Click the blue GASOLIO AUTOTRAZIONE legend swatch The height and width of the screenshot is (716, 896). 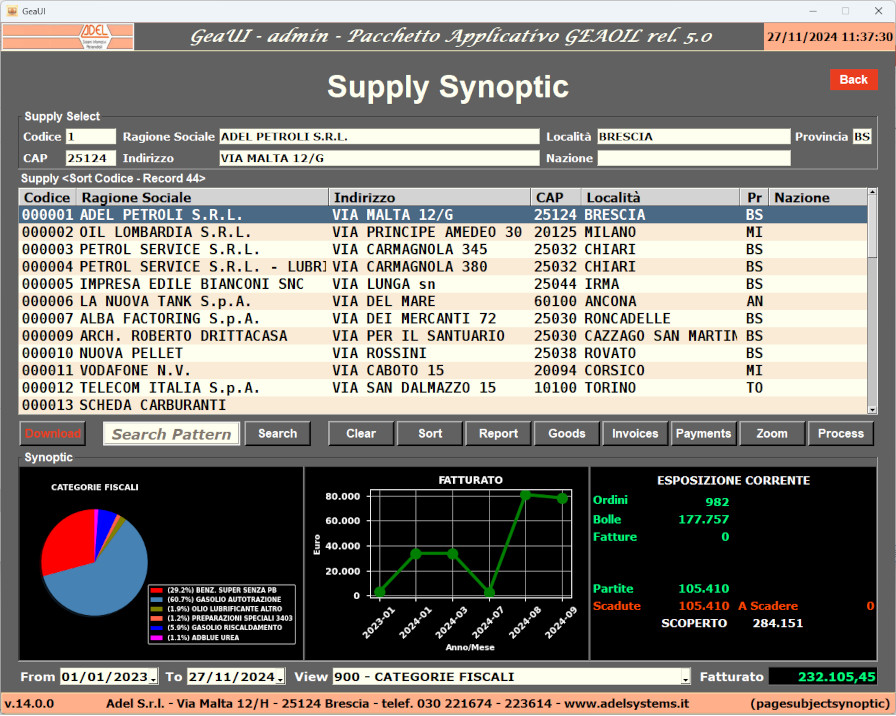(157, 600)
